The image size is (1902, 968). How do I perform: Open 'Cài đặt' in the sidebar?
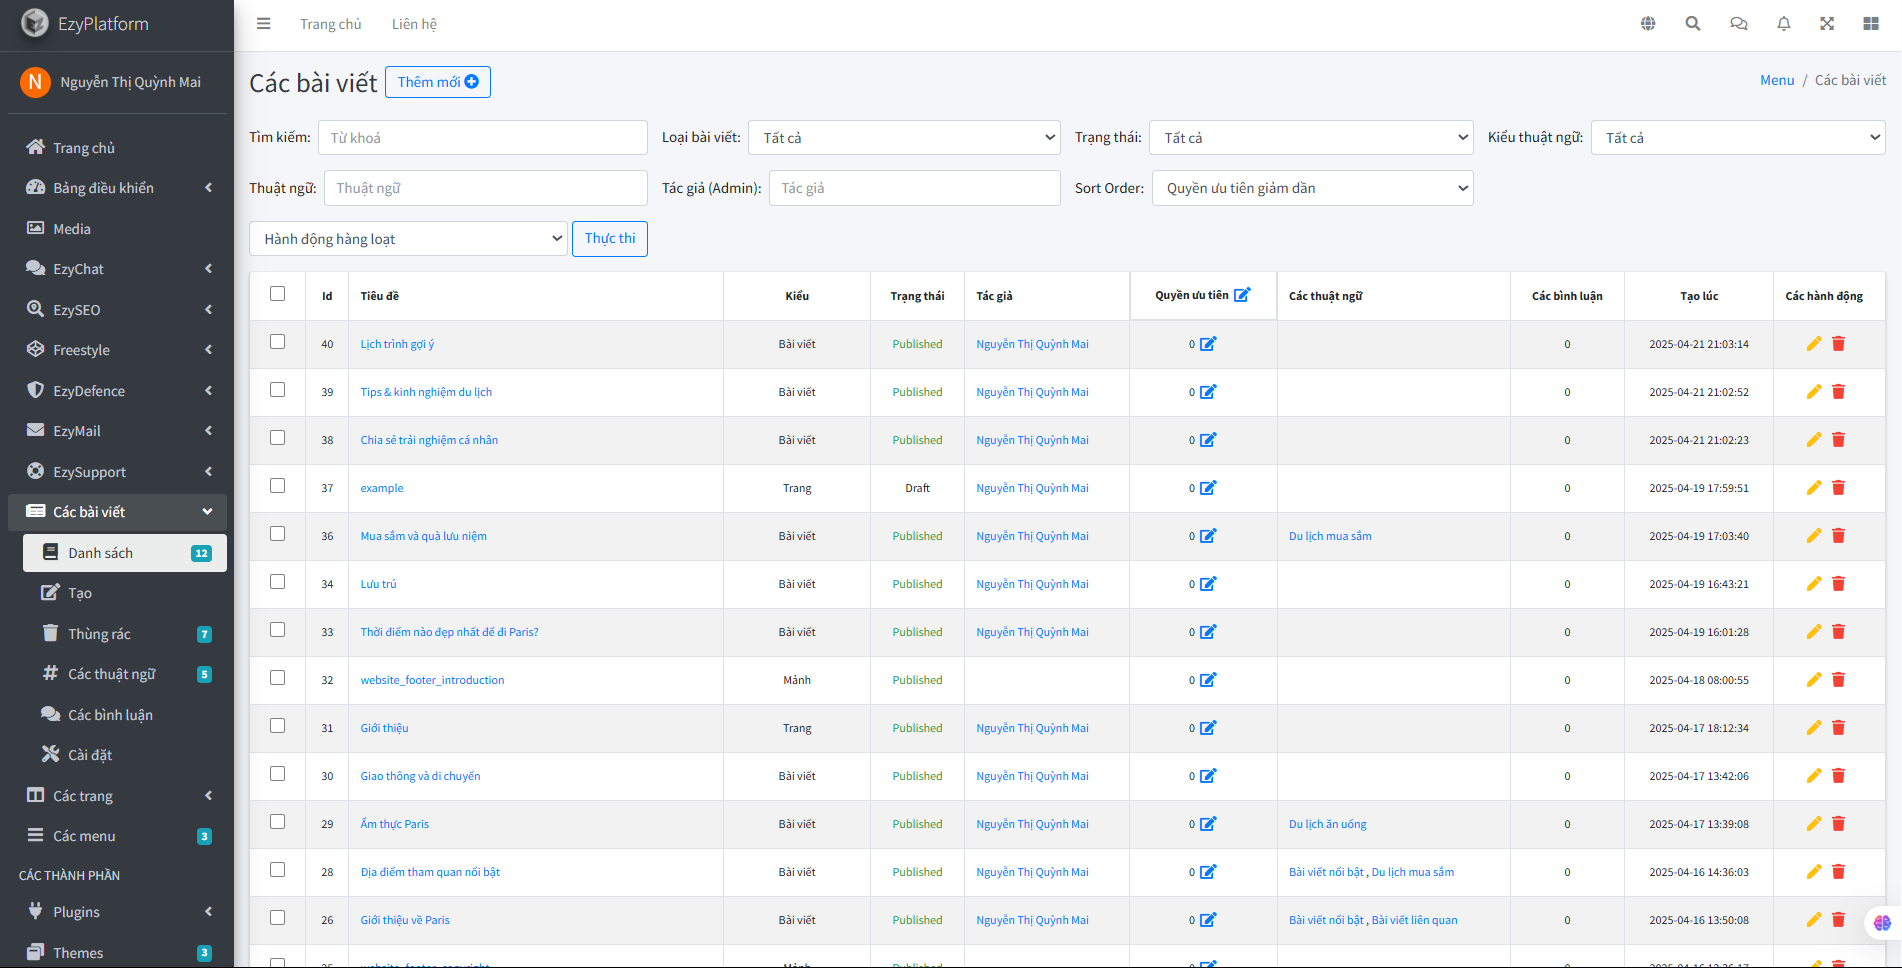[x=125, y=755]
